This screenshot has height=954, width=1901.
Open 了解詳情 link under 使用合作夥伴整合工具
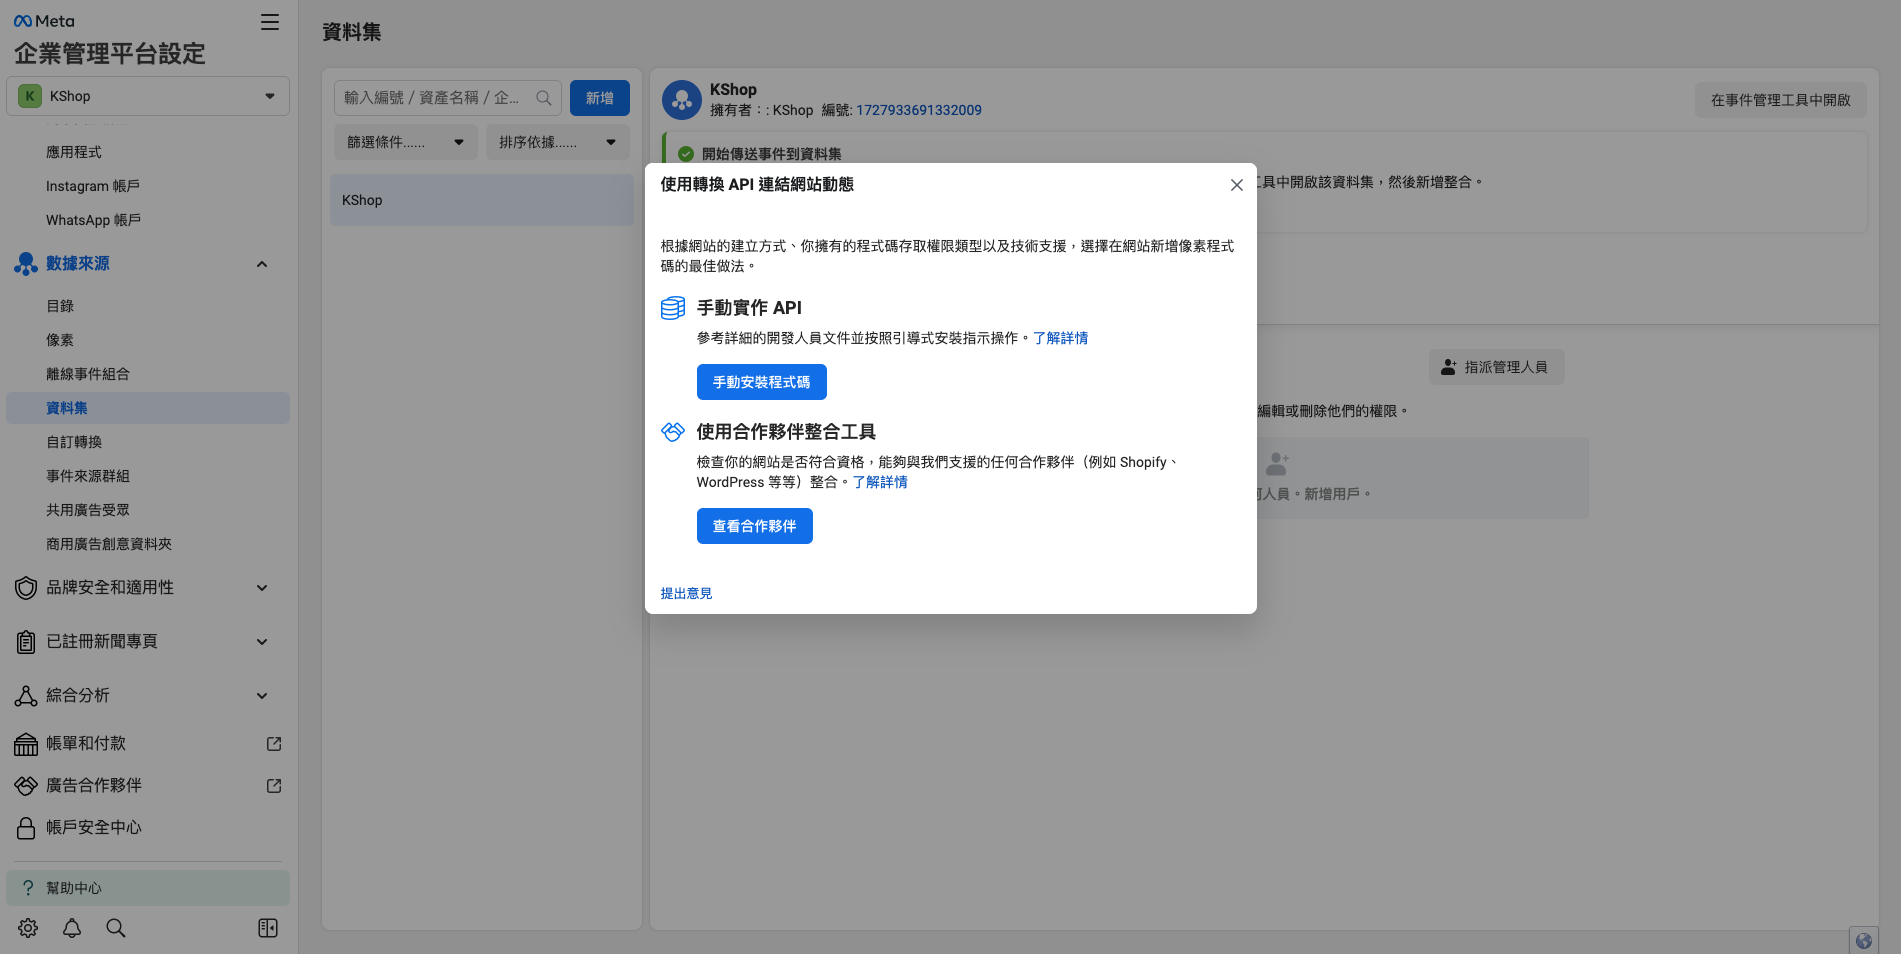880,482
